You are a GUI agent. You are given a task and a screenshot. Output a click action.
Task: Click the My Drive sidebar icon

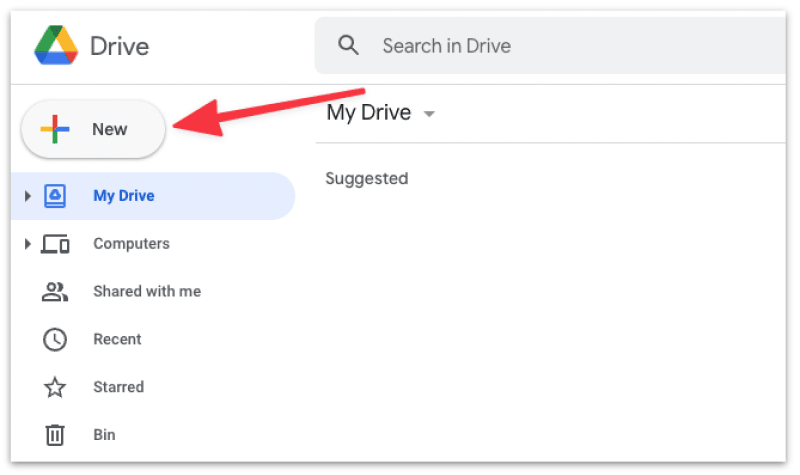55,196
